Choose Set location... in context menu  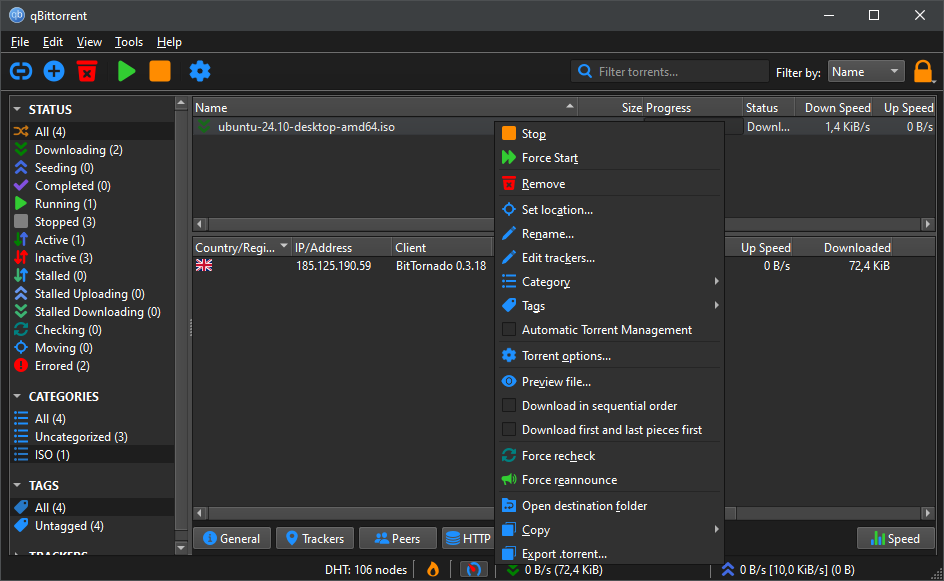click(x=609, y=210)
